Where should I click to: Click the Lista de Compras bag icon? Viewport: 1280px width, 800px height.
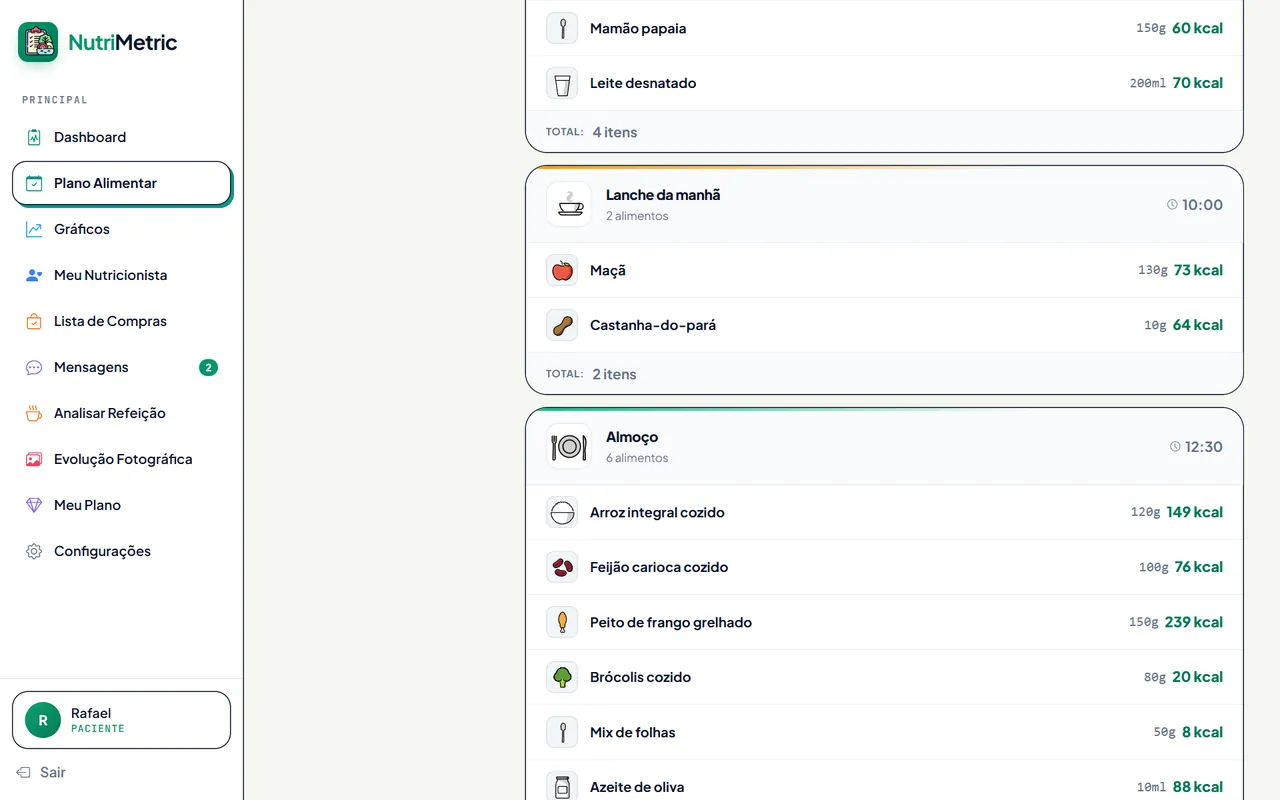click(34, 321)
